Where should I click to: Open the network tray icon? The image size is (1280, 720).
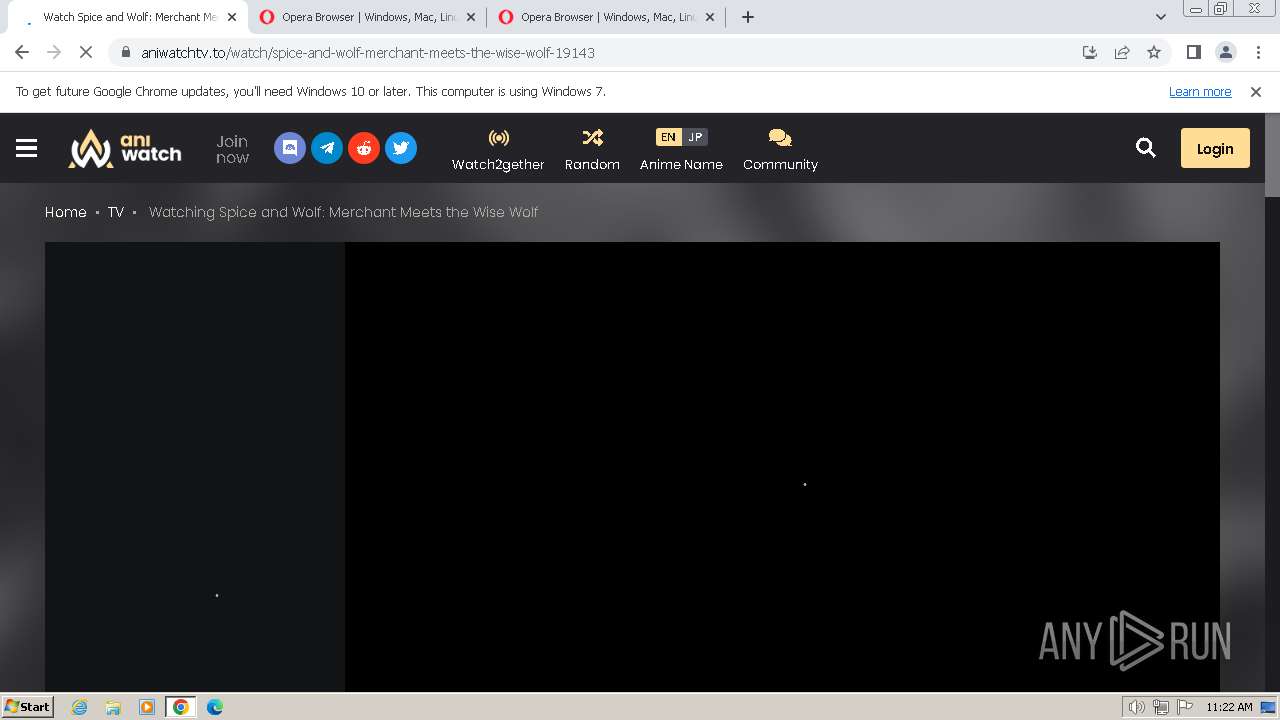(1161, 707)
